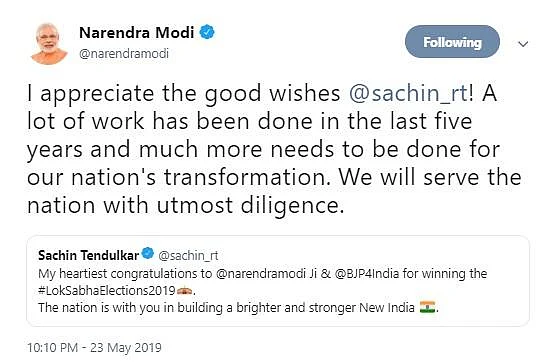Viewport: 557px width, 363px height.
Task: Open the tweet options chevron dropdown
Action: pos(523,44)
